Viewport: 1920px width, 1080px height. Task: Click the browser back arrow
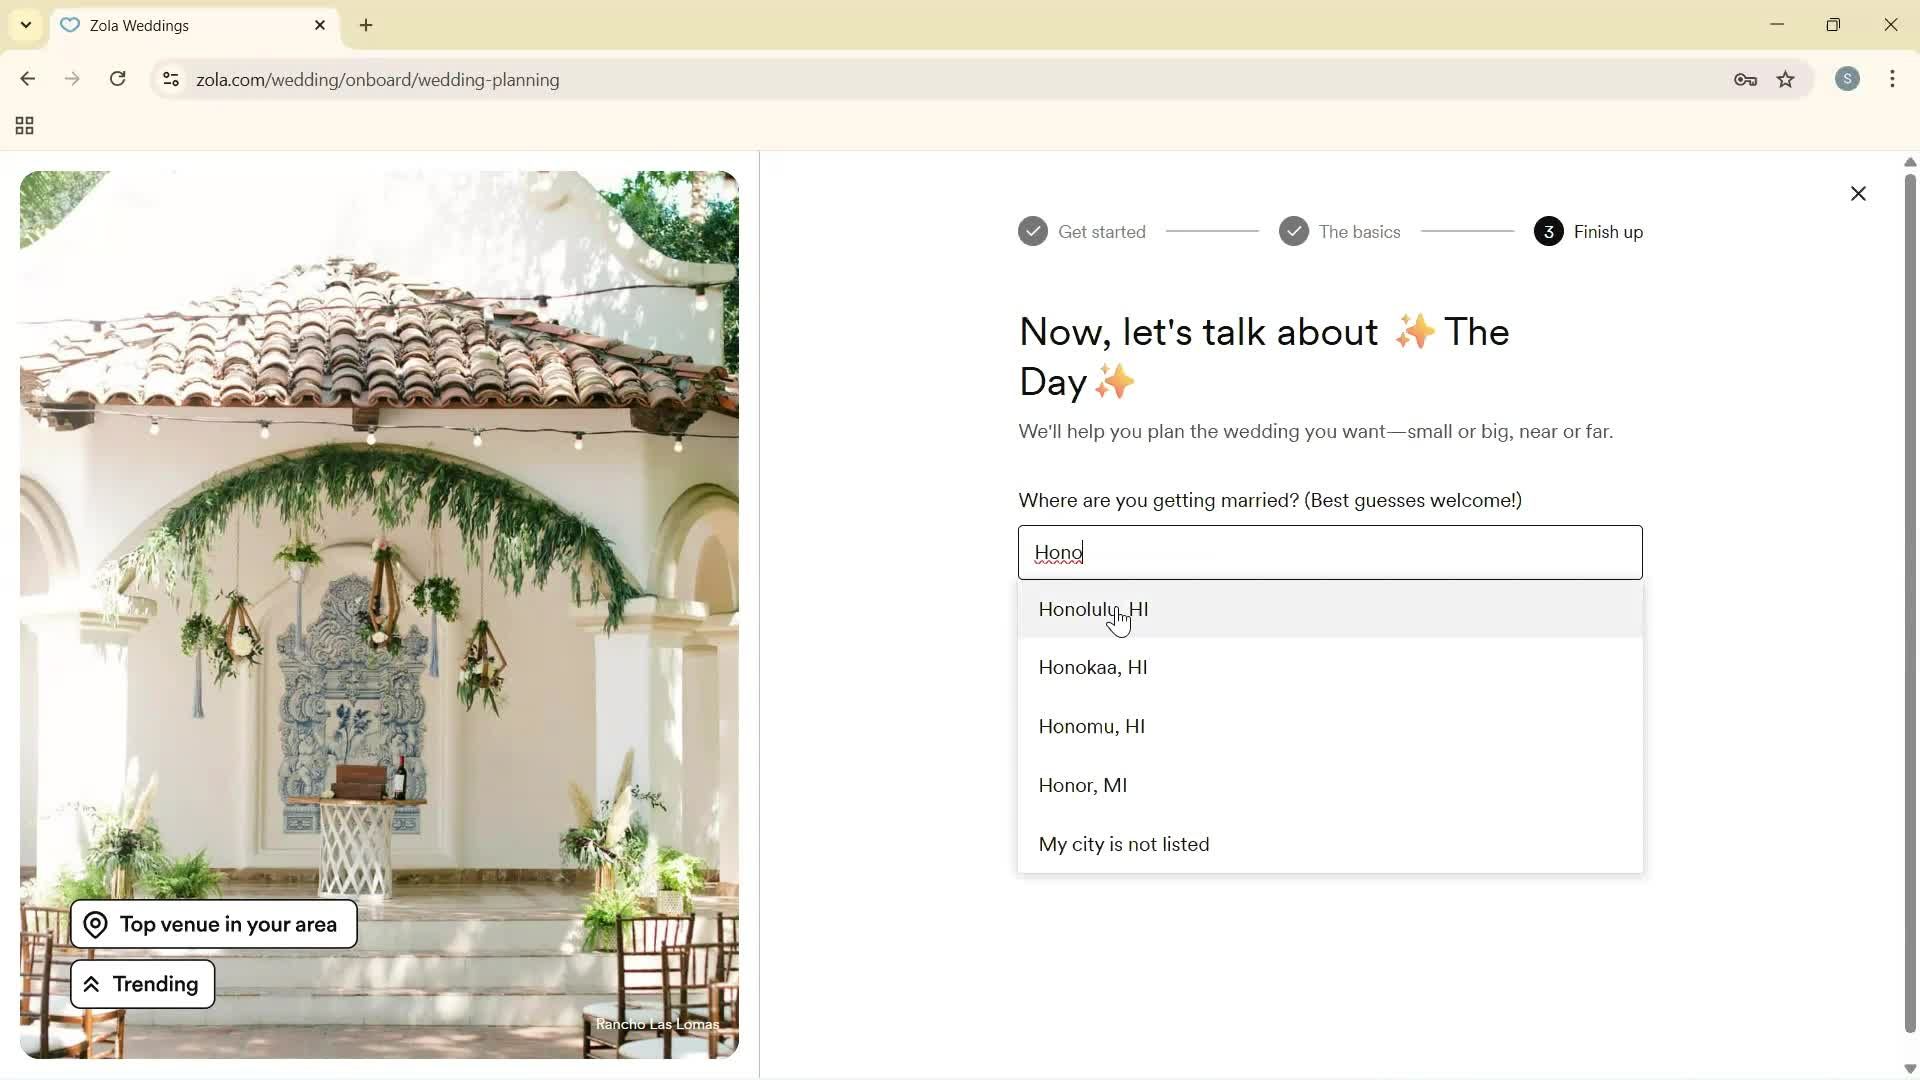pos(27,79)
